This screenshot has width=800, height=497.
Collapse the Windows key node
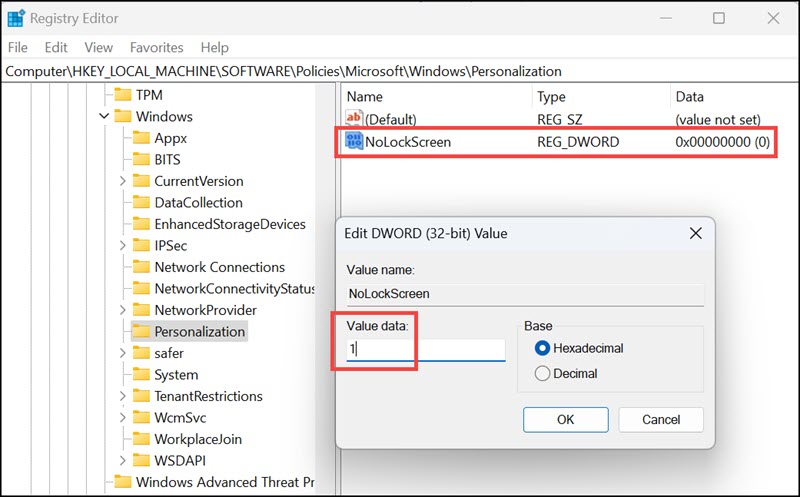pyautogui.click(x=104, y=116)
